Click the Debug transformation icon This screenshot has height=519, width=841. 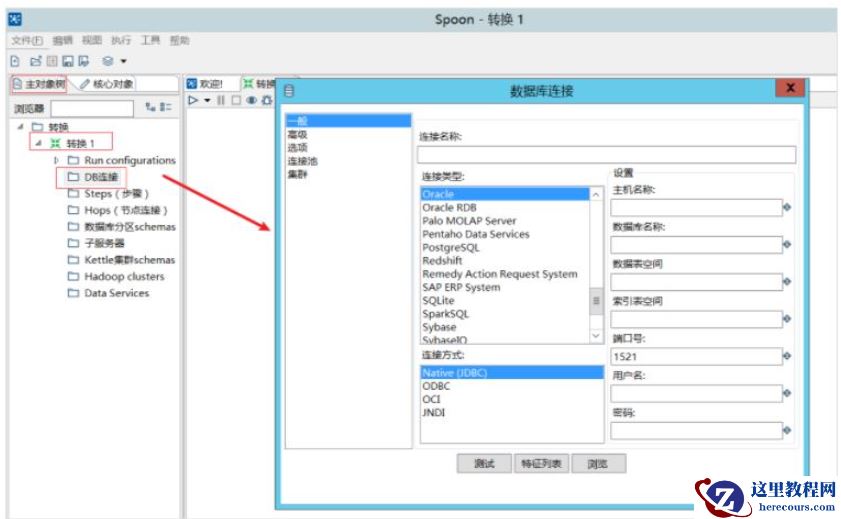click(x=267, y=100)
